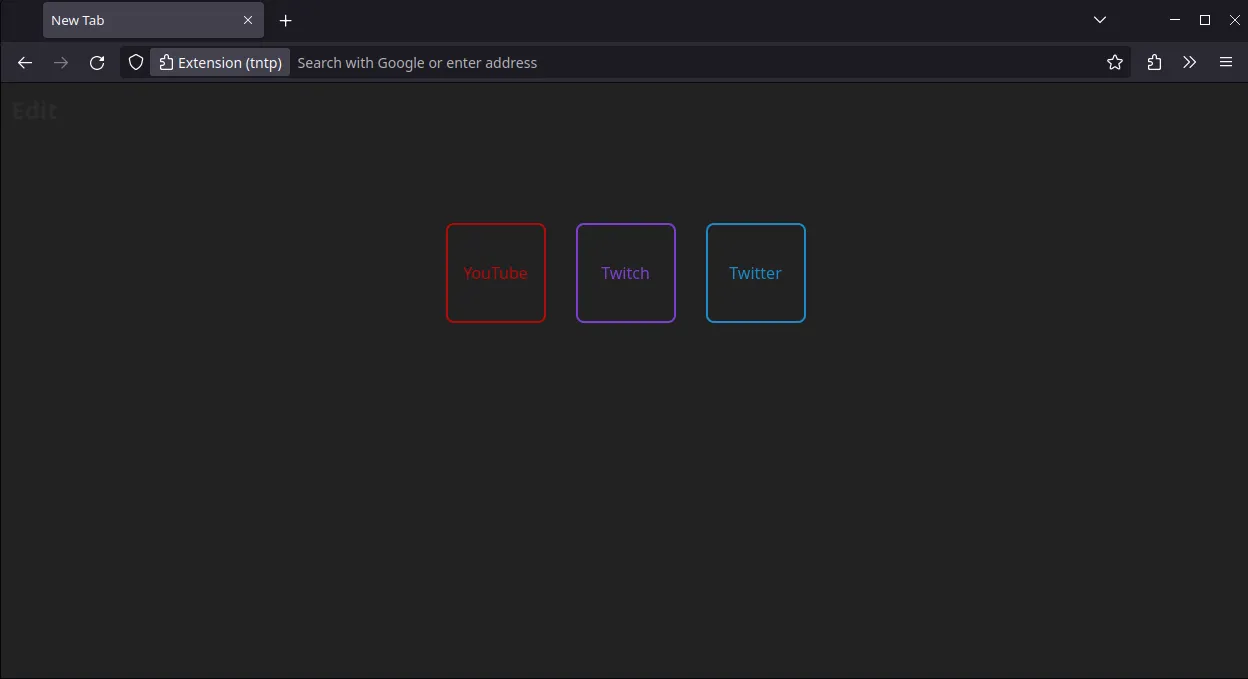The height and width of the screenshot is (679, 1248).
Task: Open the YouTube tile
Action: tap(496, 273)
